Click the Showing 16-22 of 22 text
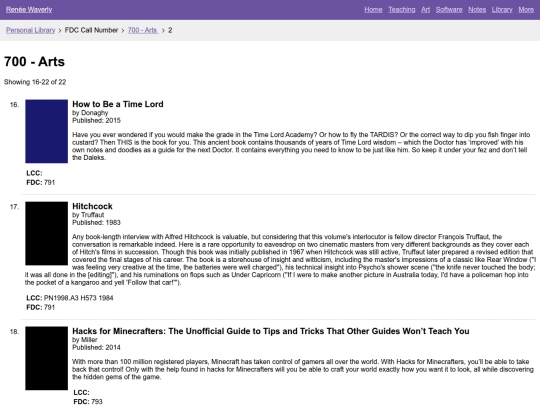The image size is (540, 405). tap(35, 82)
